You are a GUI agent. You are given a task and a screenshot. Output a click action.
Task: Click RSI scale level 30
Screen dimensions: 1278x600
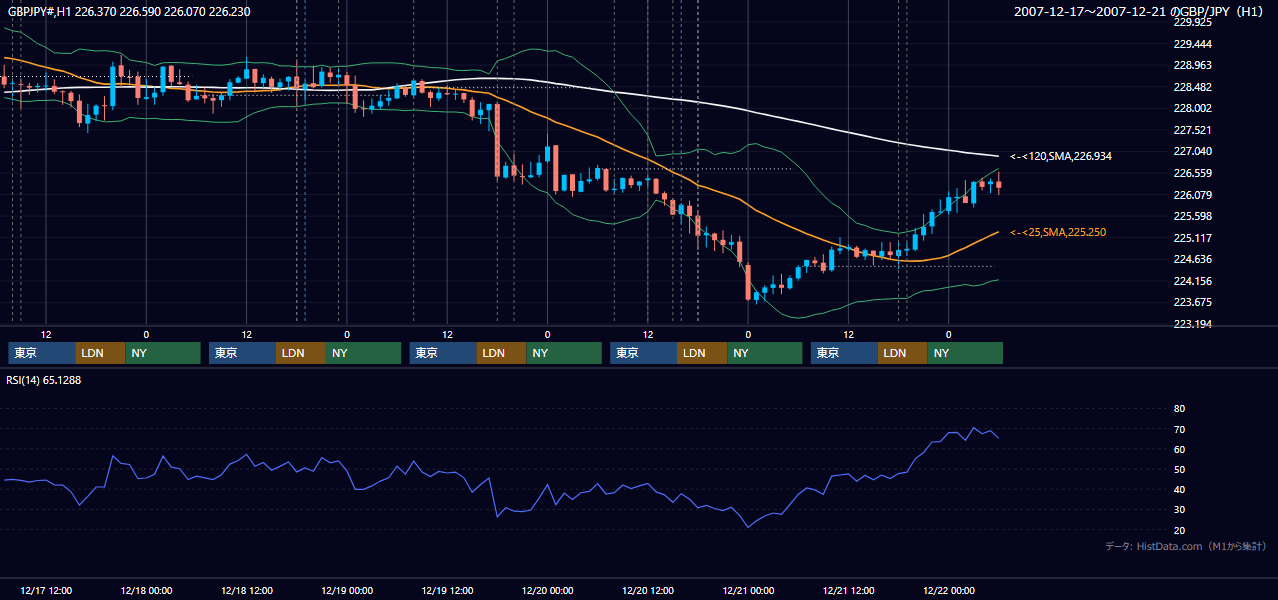(x=1179, y=510)
